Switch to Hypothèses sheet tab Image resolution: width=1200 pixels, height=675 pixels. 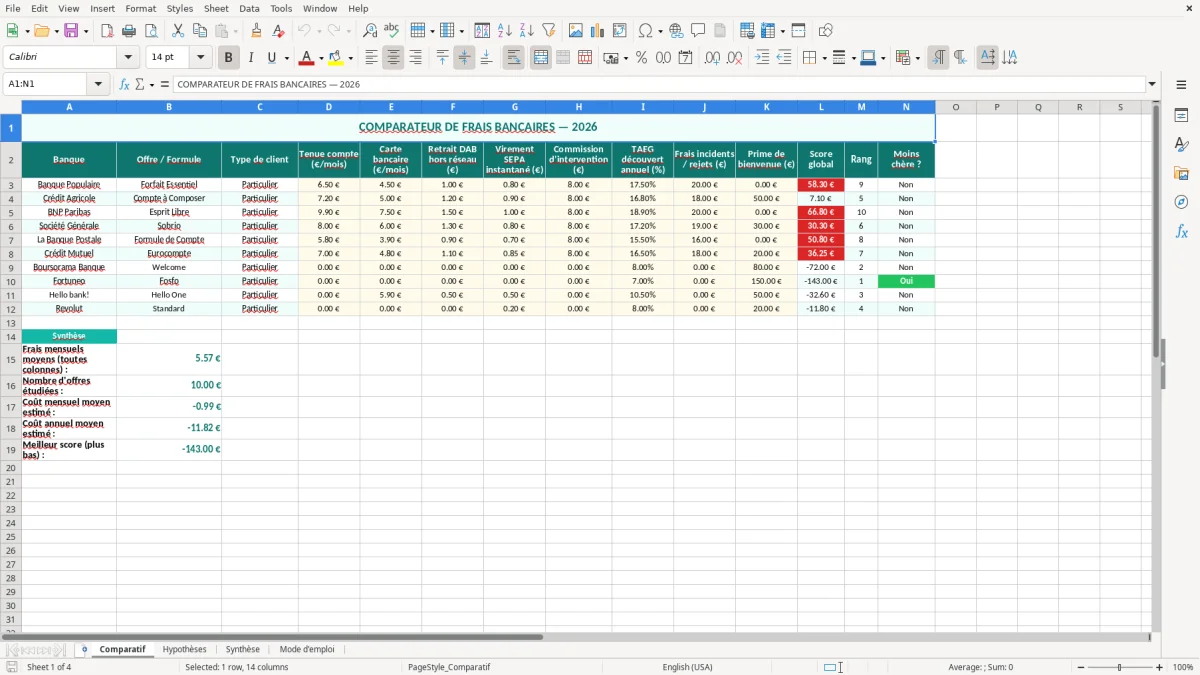click(184, 650)
